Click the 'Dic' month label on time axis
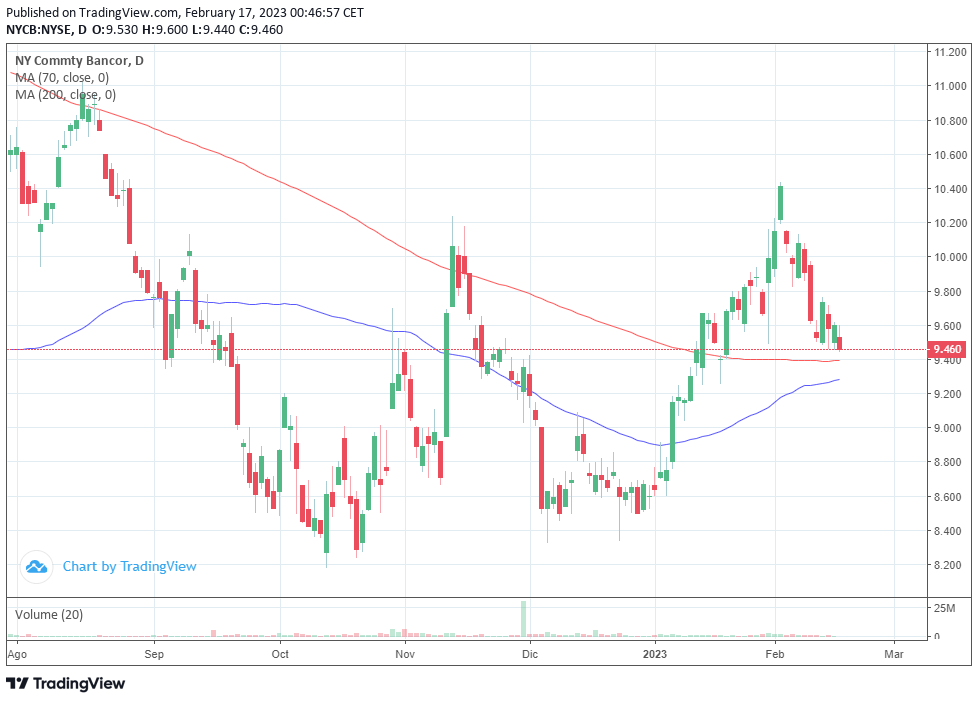 tap(530, 654)
